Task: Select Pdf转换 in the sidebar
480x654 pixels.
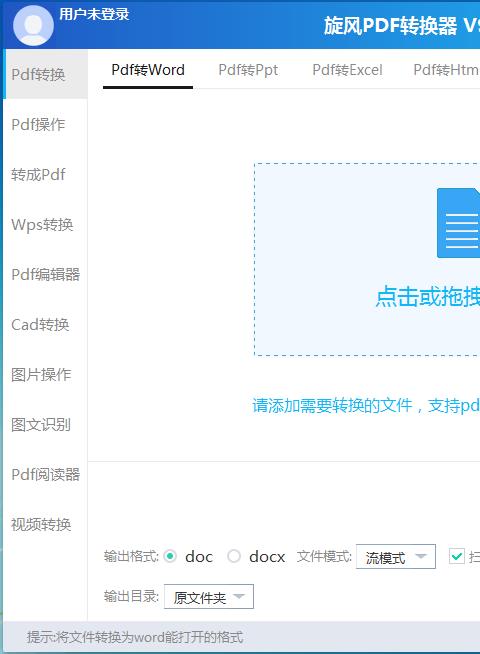Action: [x=45, y=75]
